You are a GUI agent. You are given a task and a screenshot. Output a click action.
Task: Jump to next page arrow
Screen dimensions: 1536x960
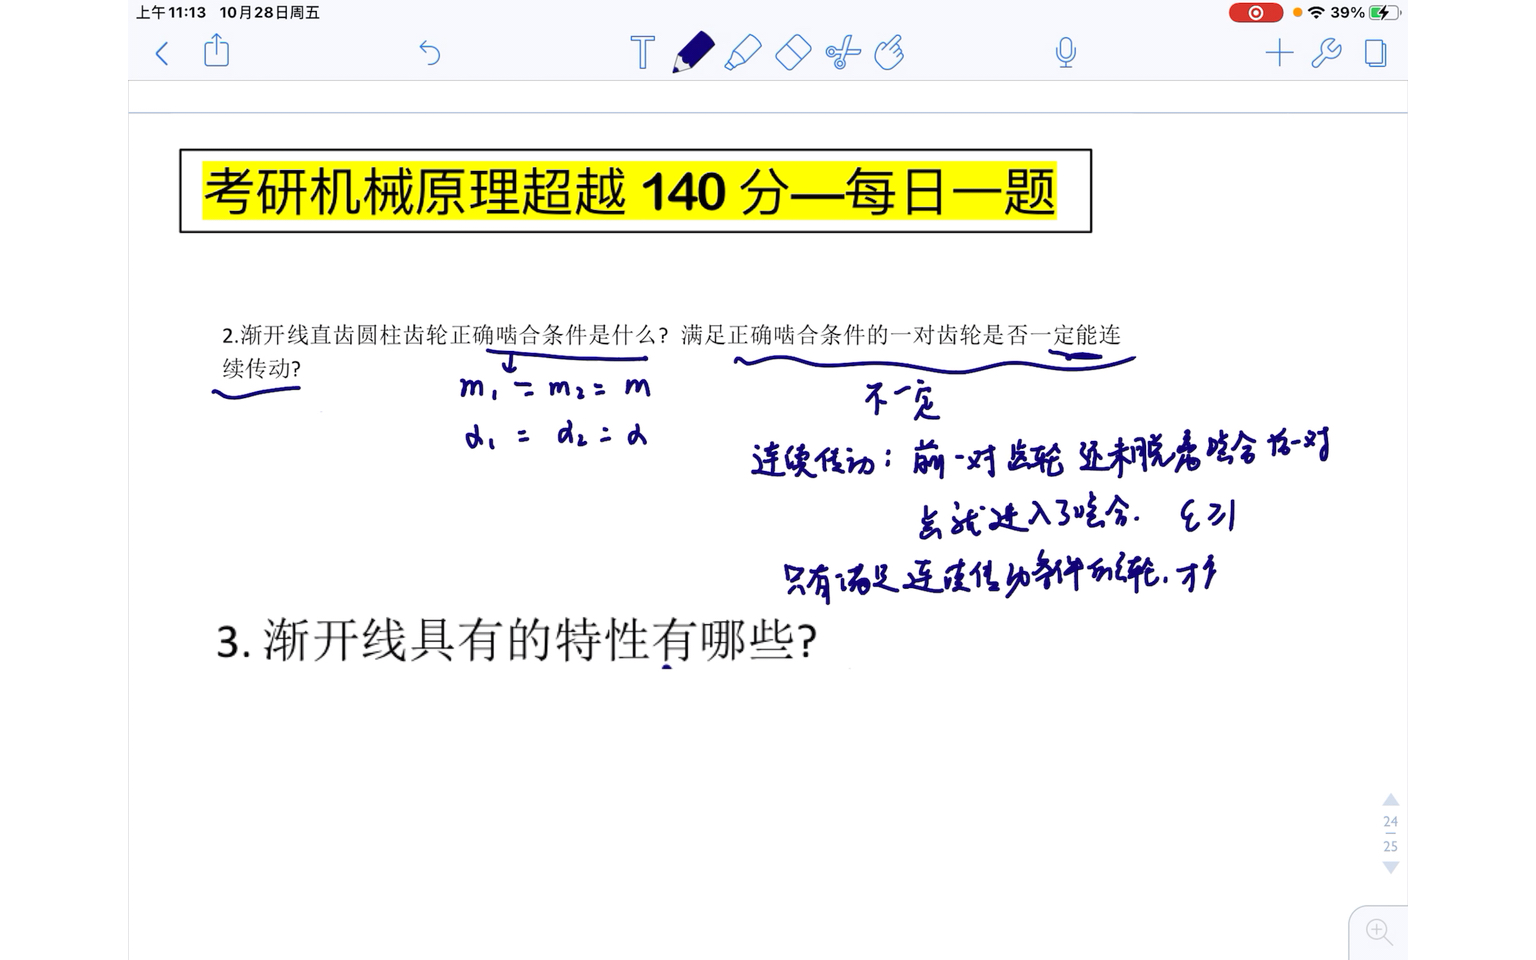pyautogui.click(x=1390, y=867)
